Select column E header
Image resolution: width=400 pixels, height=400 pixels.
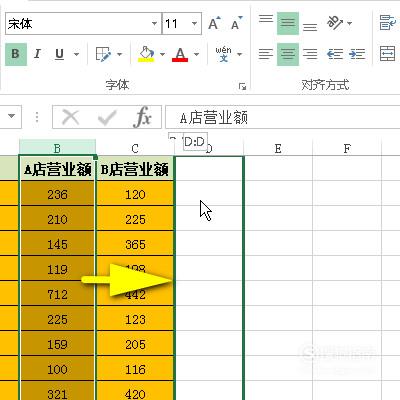(x=278, y=148)
